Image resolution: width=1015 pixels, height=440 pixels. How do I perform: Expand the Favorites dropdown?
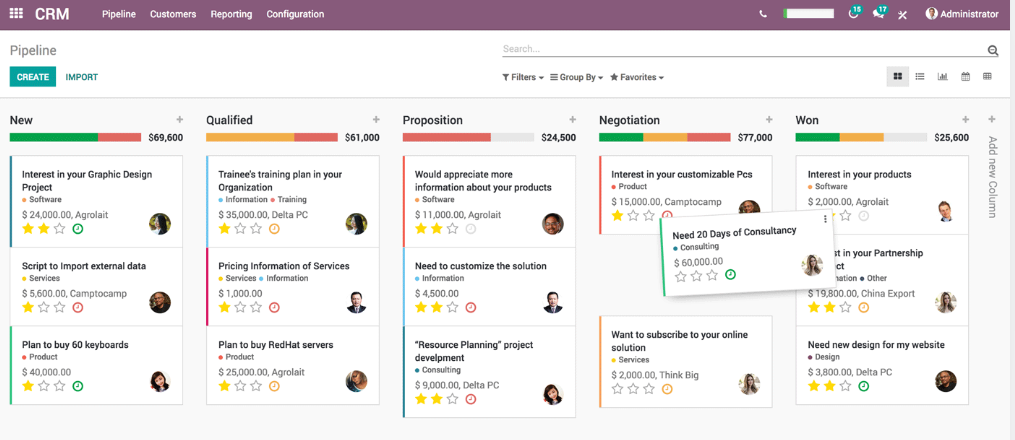click(x=637, y=77)
